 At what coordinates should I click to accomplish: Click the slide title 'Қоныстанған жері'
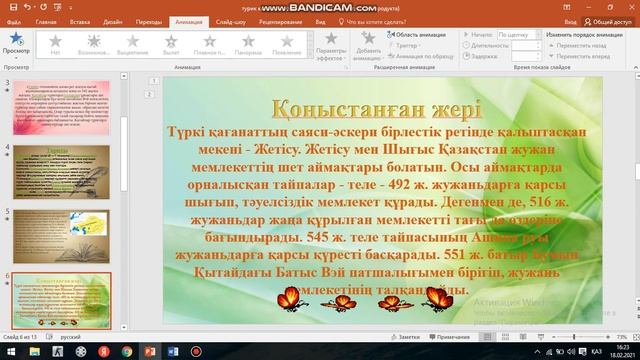coord(376,109)
